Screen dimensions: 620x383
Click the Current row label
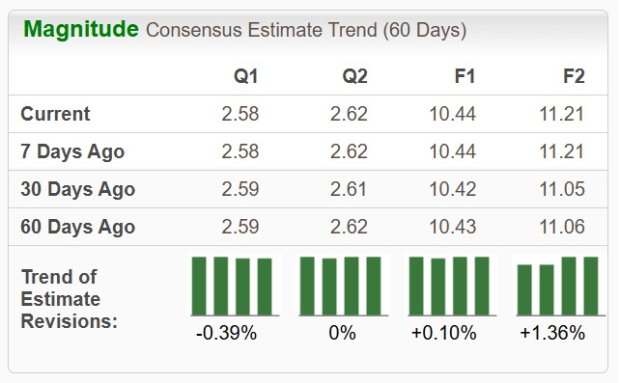coord(55,114)
